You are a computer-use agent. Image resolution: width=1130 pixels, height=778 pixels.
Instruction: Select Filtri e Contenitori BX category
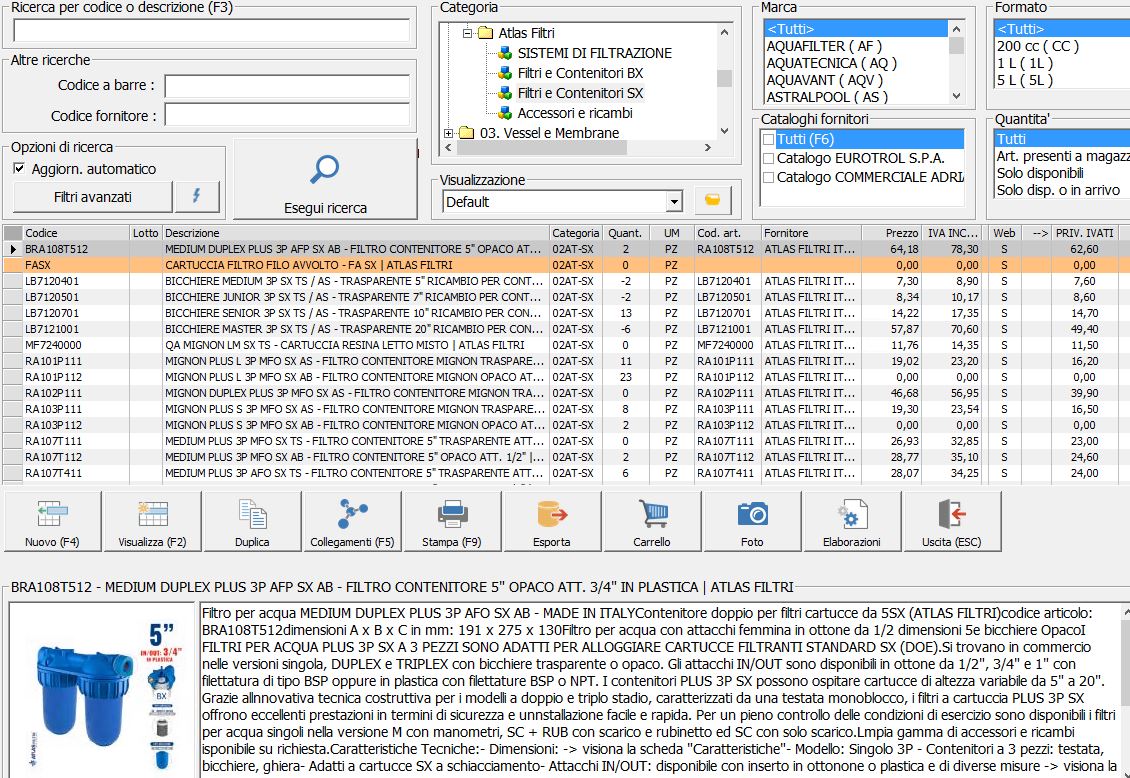coord(580,73)
